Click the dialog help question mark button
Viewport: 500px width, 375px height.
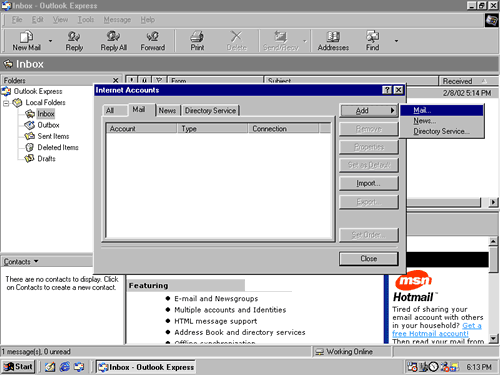coord(387,90)
